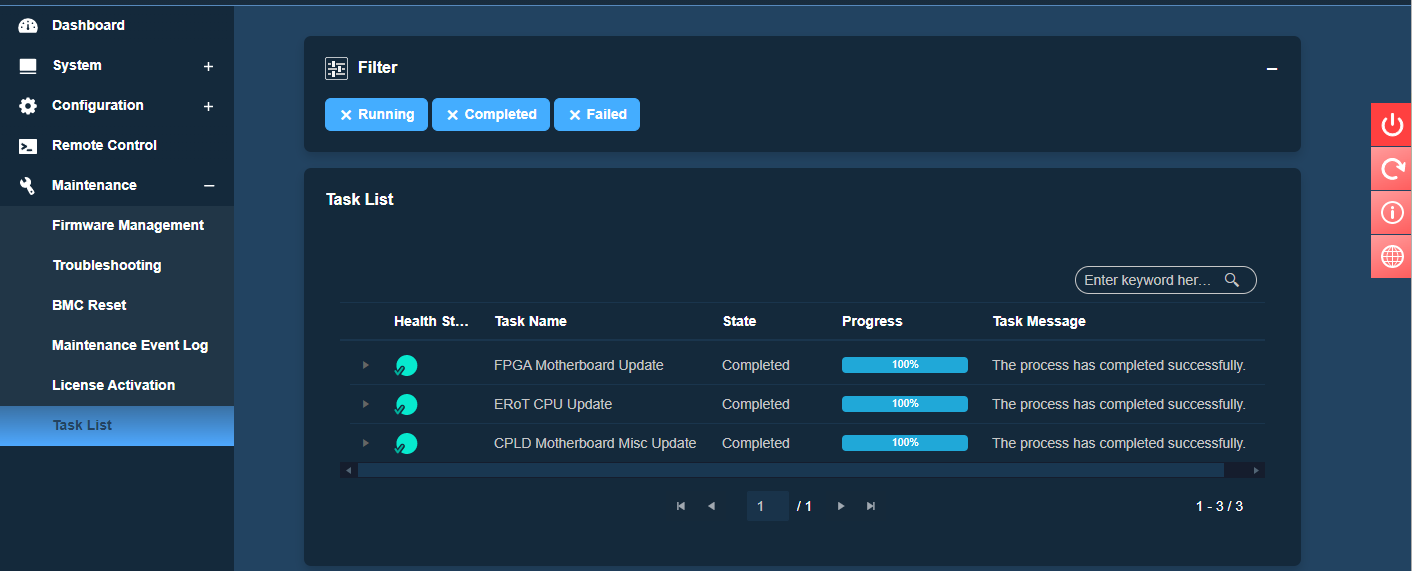Screen dimensions: 1412x571
Task: Click the globe language icon
Action: click(x=1391, y=257)
